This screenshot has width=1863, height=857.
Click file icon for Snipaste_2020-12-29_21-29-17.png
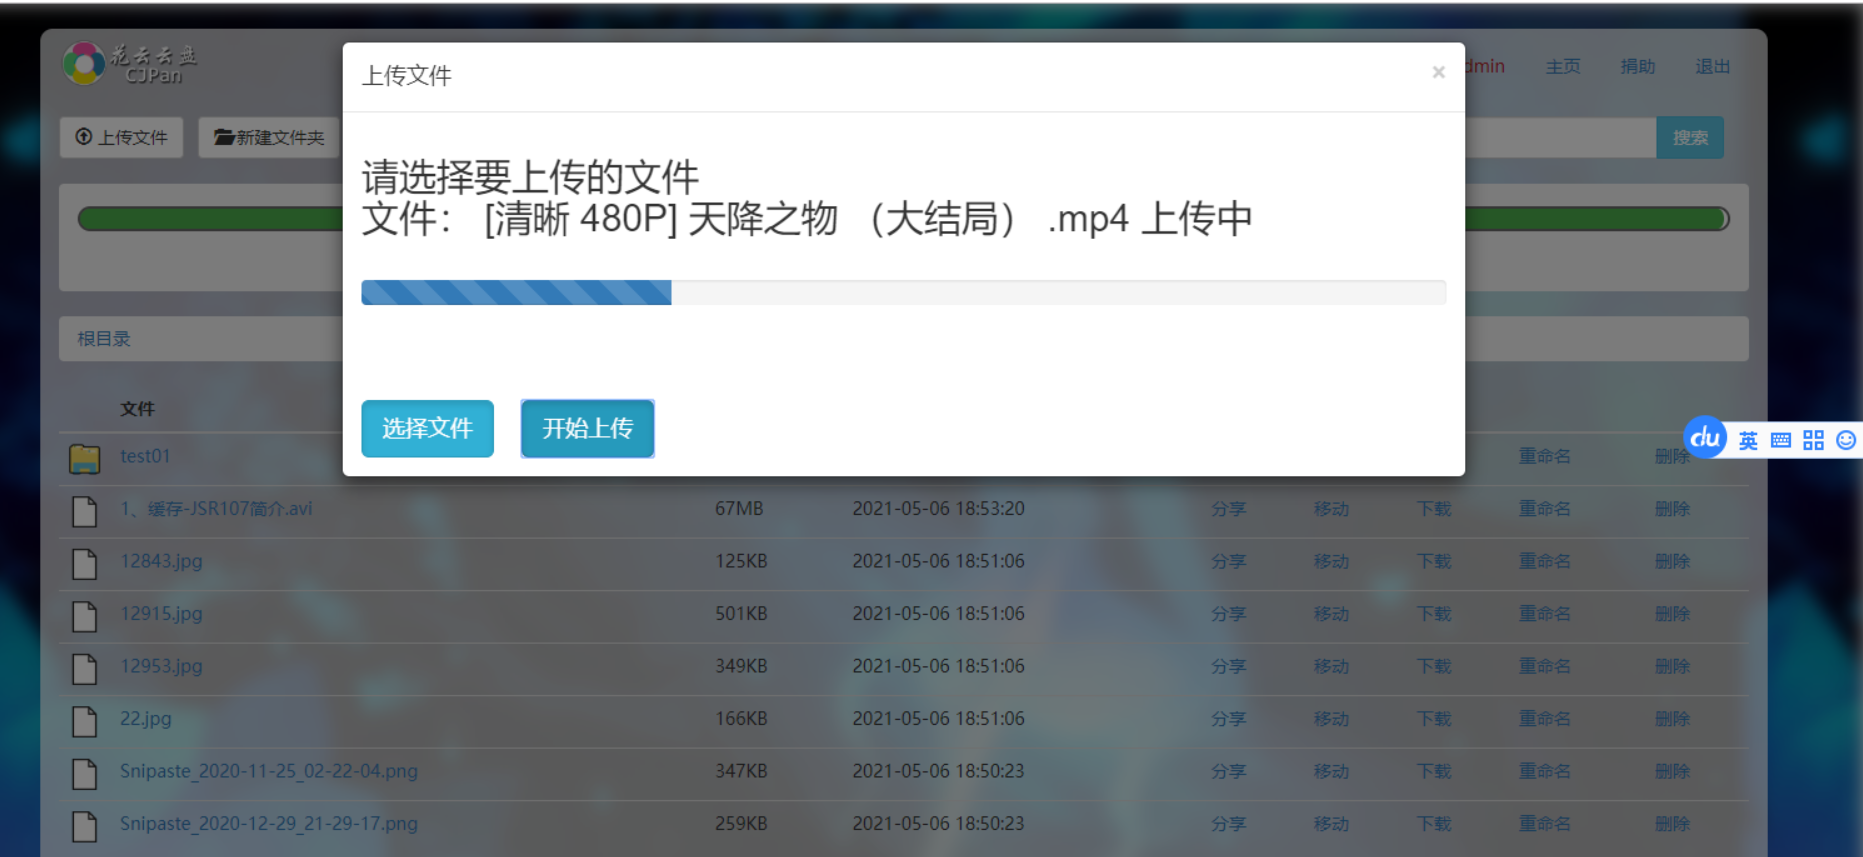85,827
